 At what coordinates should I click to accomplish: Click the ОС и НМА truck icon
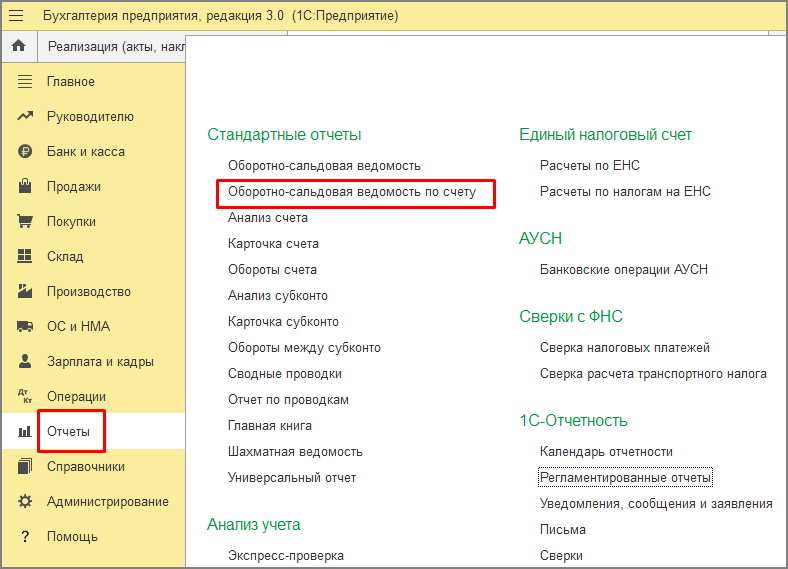pos(26,327)
